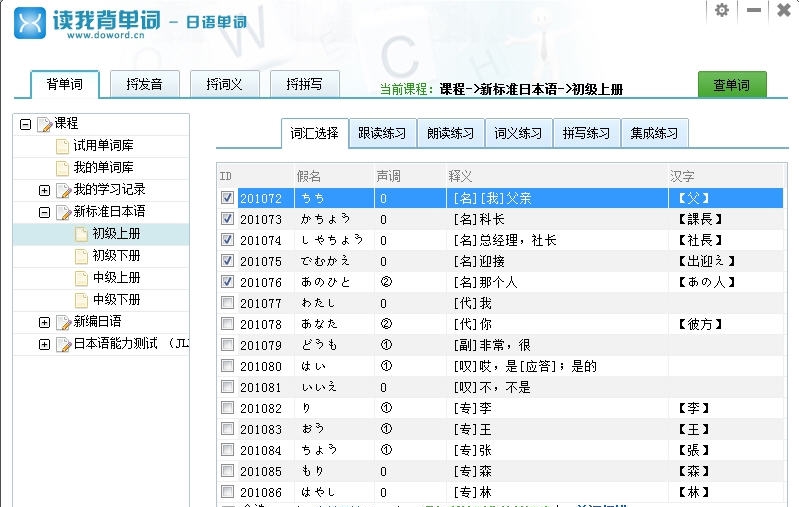
Task: Select the 中级上册 course item
Action: coord(115,278)
